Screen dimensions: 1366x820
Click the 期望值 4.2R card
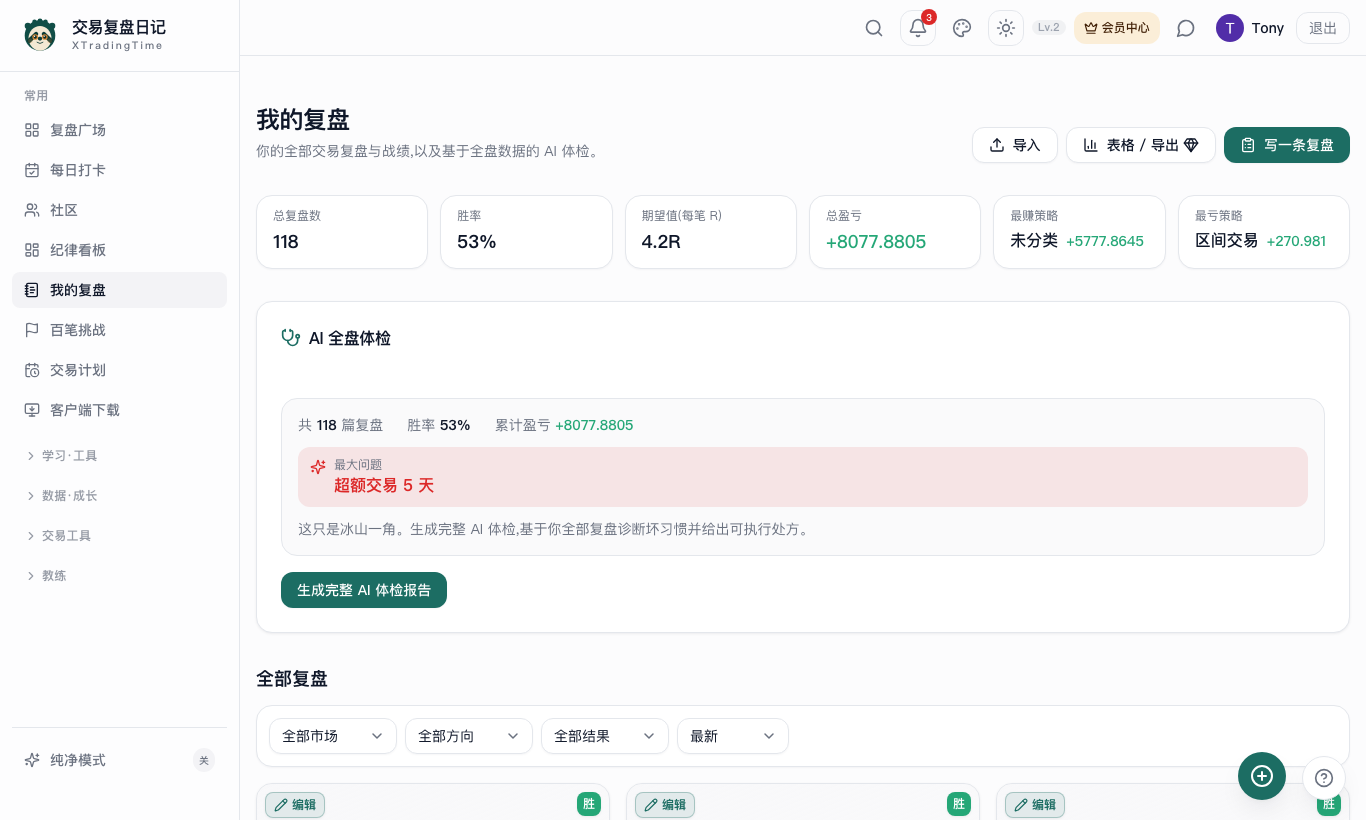click(711, 232)
